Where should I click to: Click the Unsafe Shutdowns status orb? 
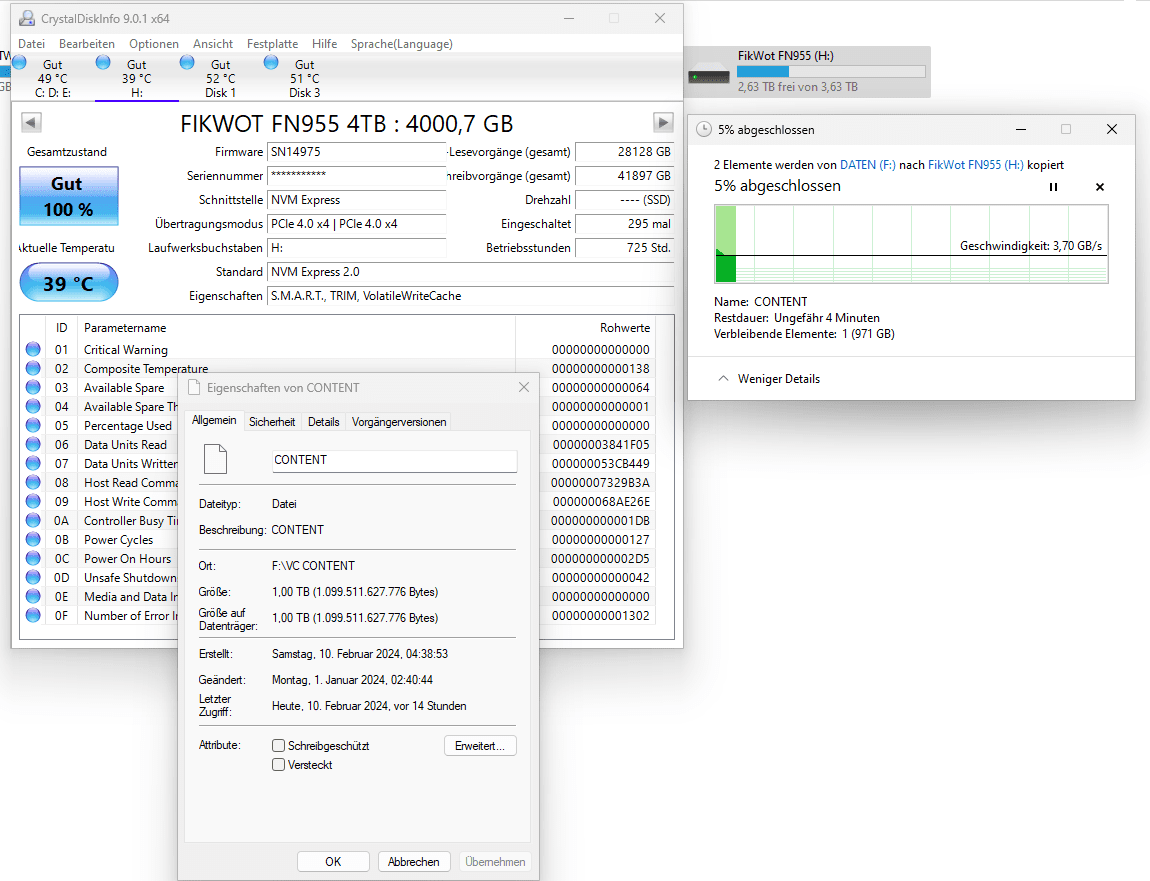tap(33, 577)
